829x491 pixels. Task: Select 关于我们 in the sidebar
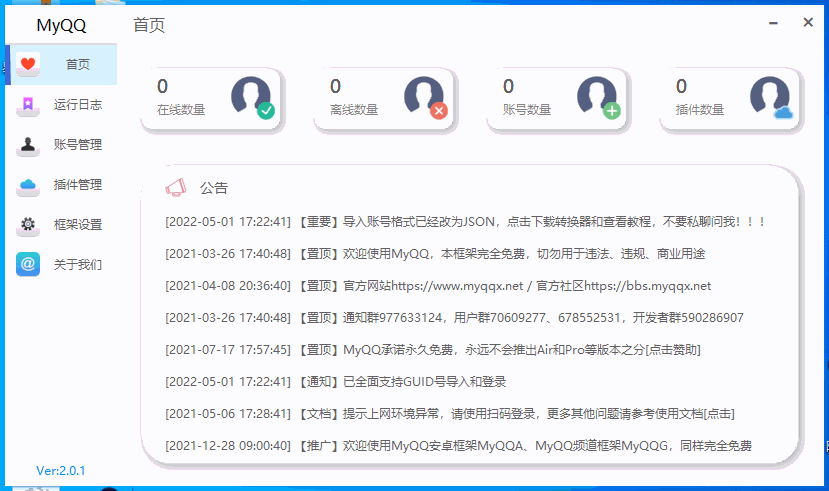coord(61,264)
